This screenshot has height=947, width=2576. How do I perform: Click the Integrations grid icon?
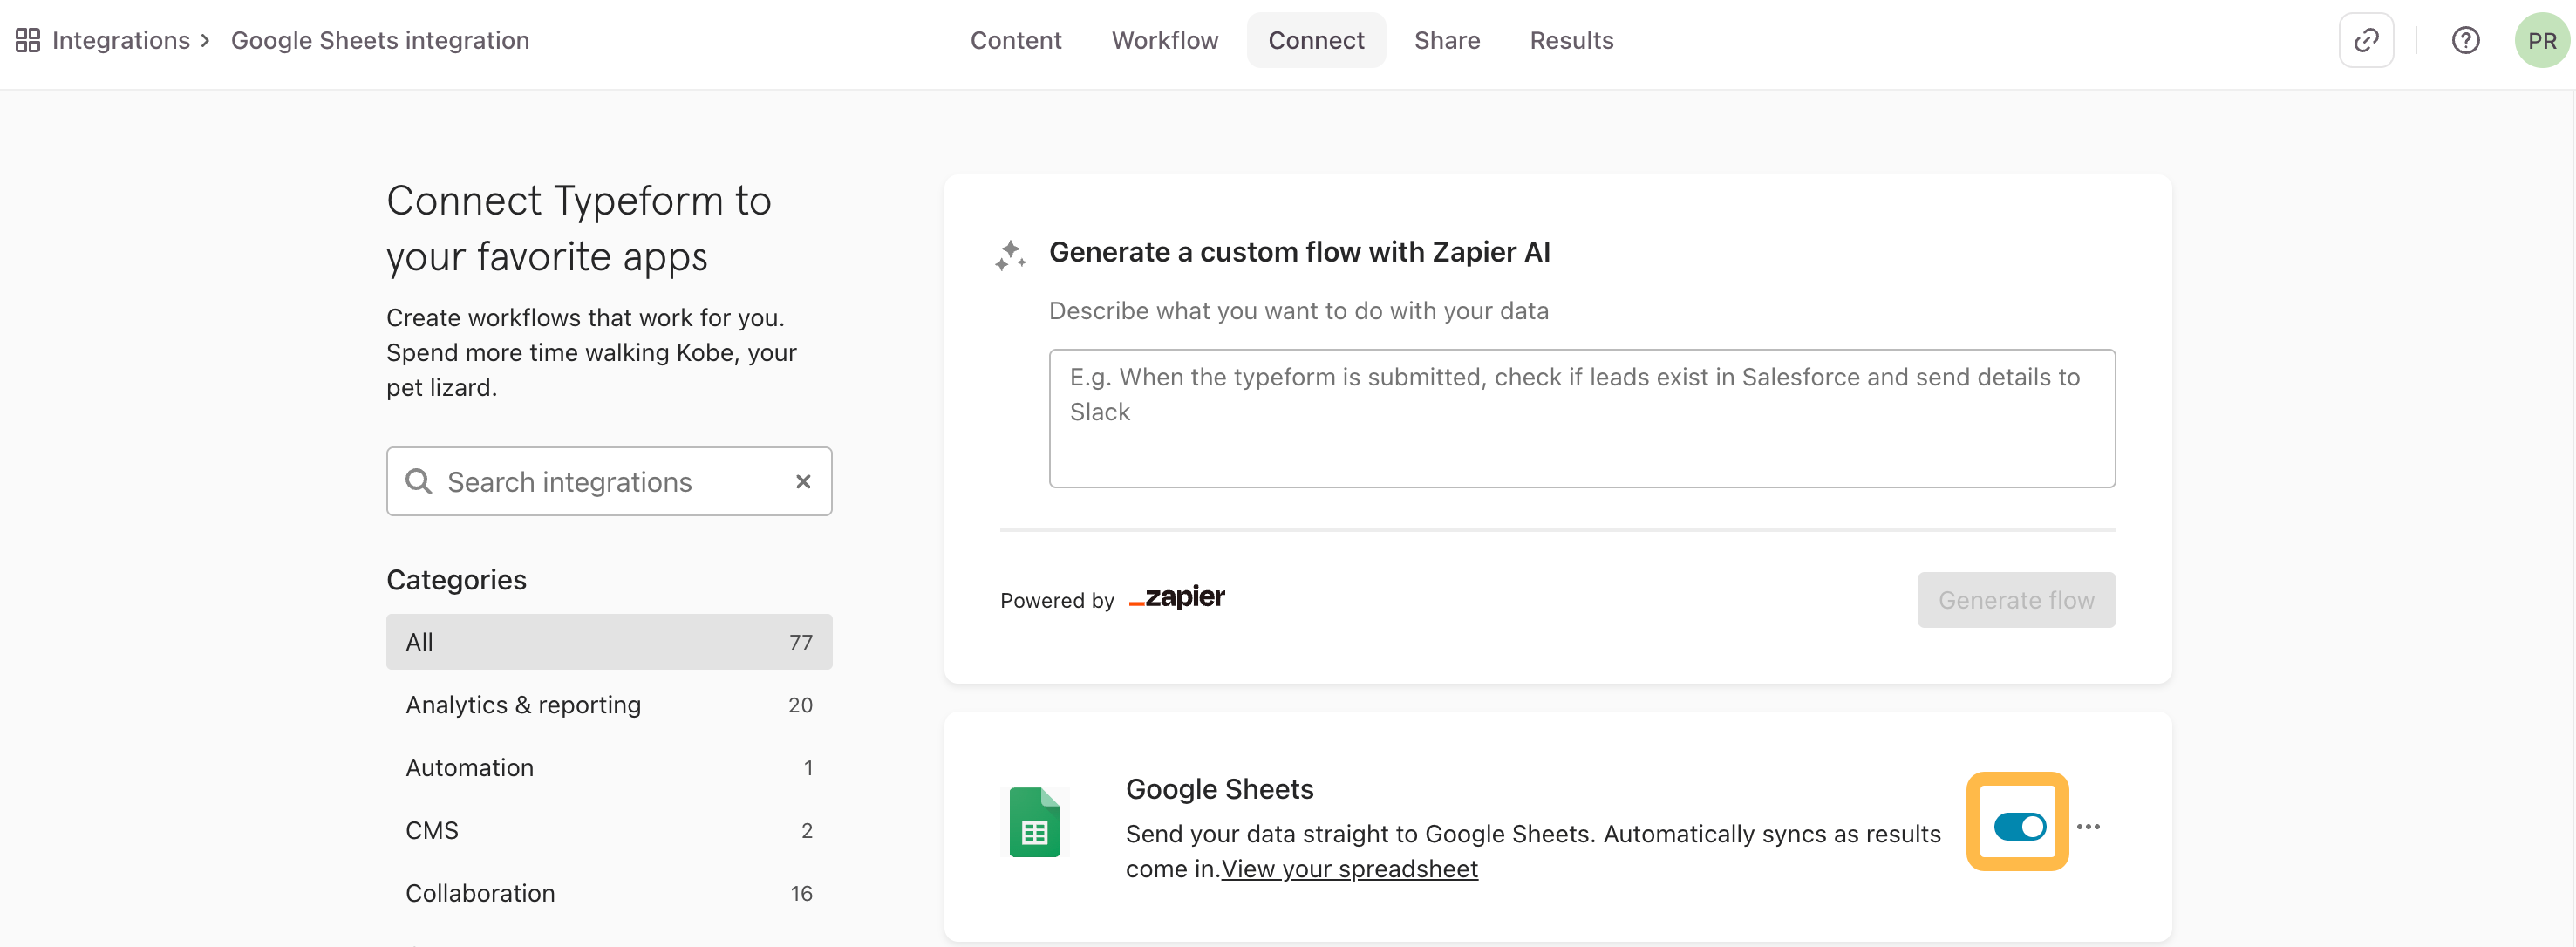click(x=28, y=40)
